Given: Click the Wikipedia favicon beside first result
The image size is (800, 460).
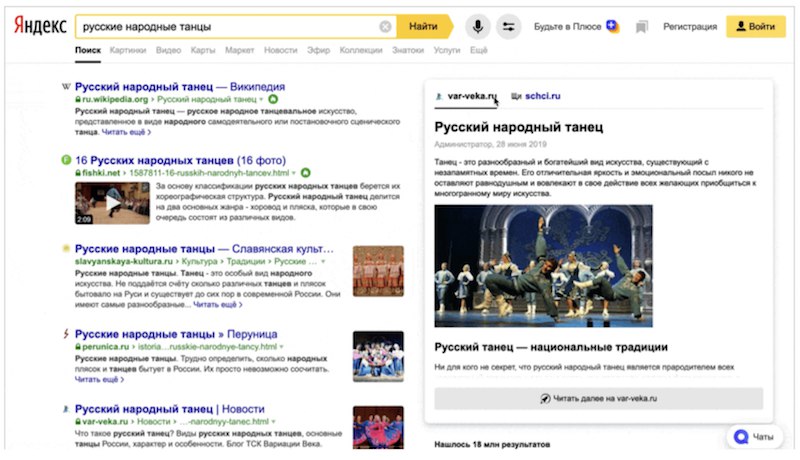Looking at the screenshot, I should point(66,86).
